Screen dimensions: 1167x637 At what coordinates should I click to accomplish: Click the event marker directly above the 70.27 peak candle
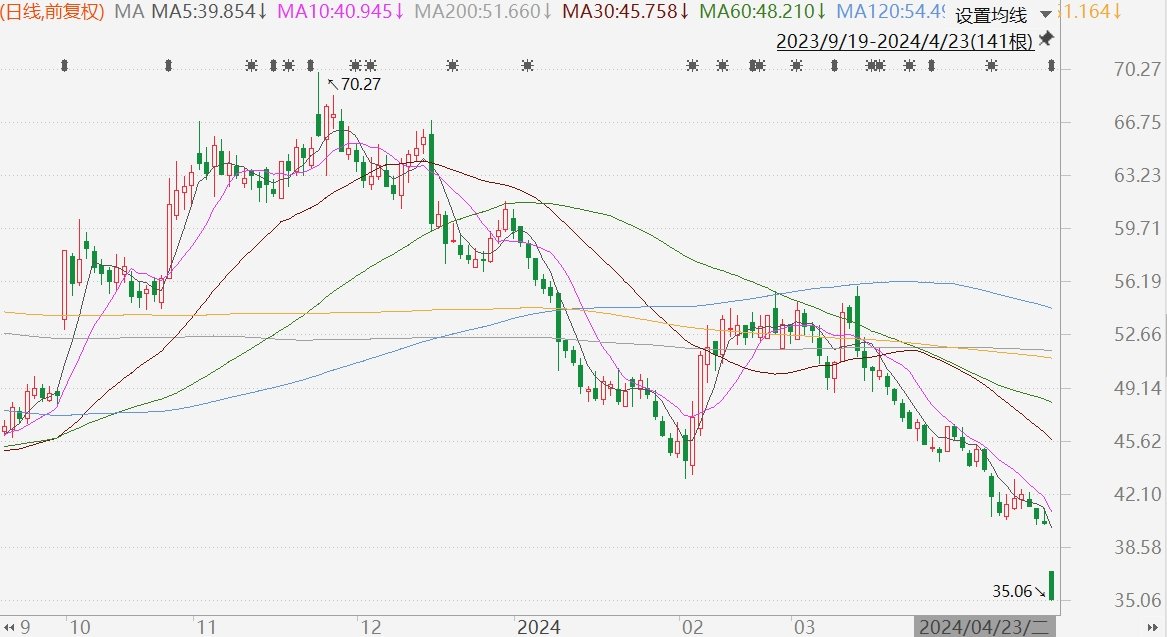pyautogui.click(x=311, y=66)
